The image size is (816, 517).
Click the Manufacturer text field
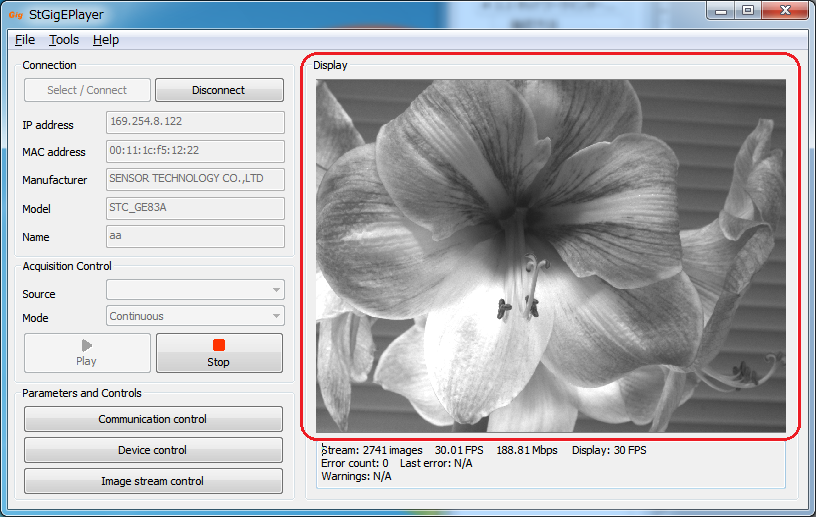(x=195, y=179)
